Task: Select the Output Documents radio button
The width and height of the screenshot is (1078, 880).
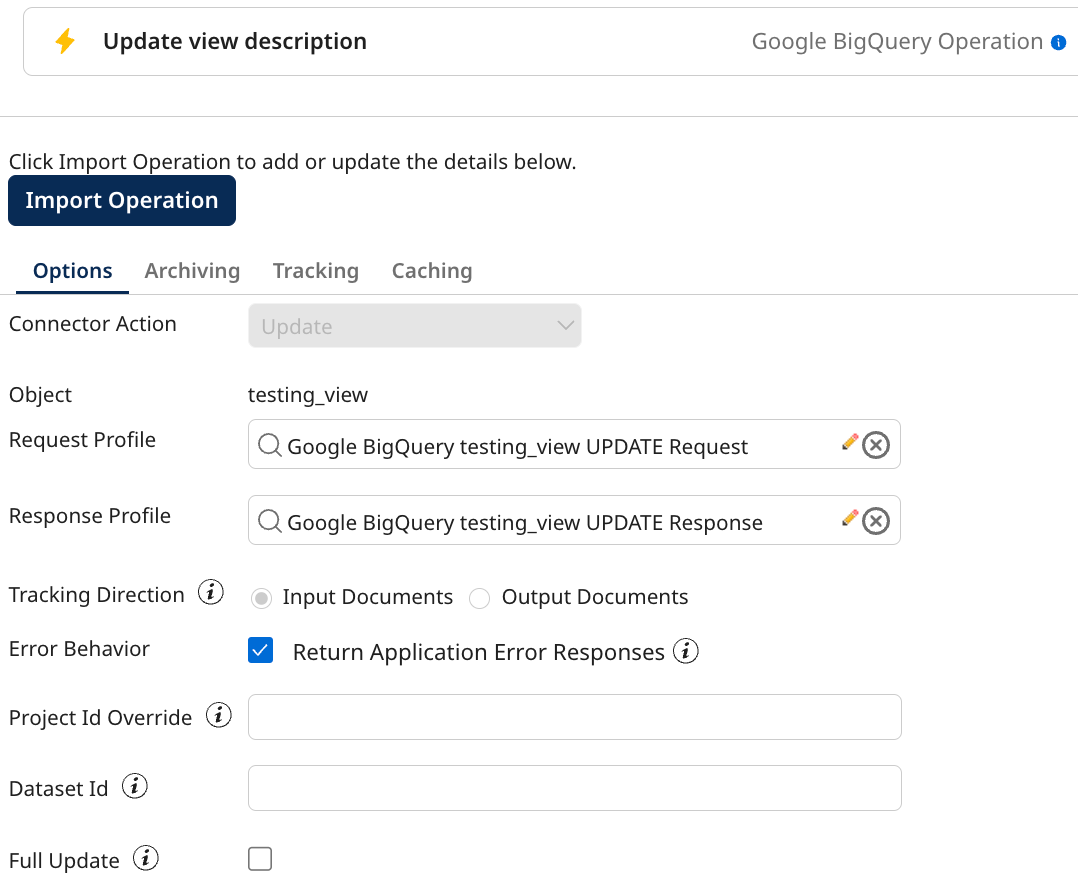Action: click(x=479, y=597)
